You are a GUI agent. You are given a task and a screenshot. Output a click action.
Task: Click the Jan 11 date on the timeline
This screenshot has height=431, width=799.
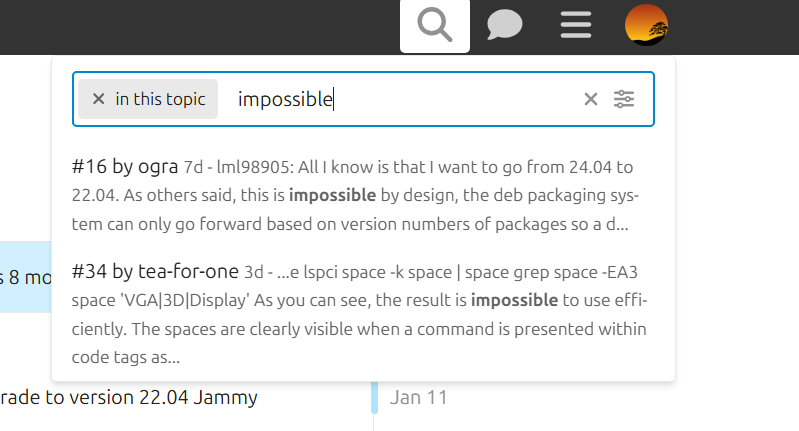click(x=418, y=397)
